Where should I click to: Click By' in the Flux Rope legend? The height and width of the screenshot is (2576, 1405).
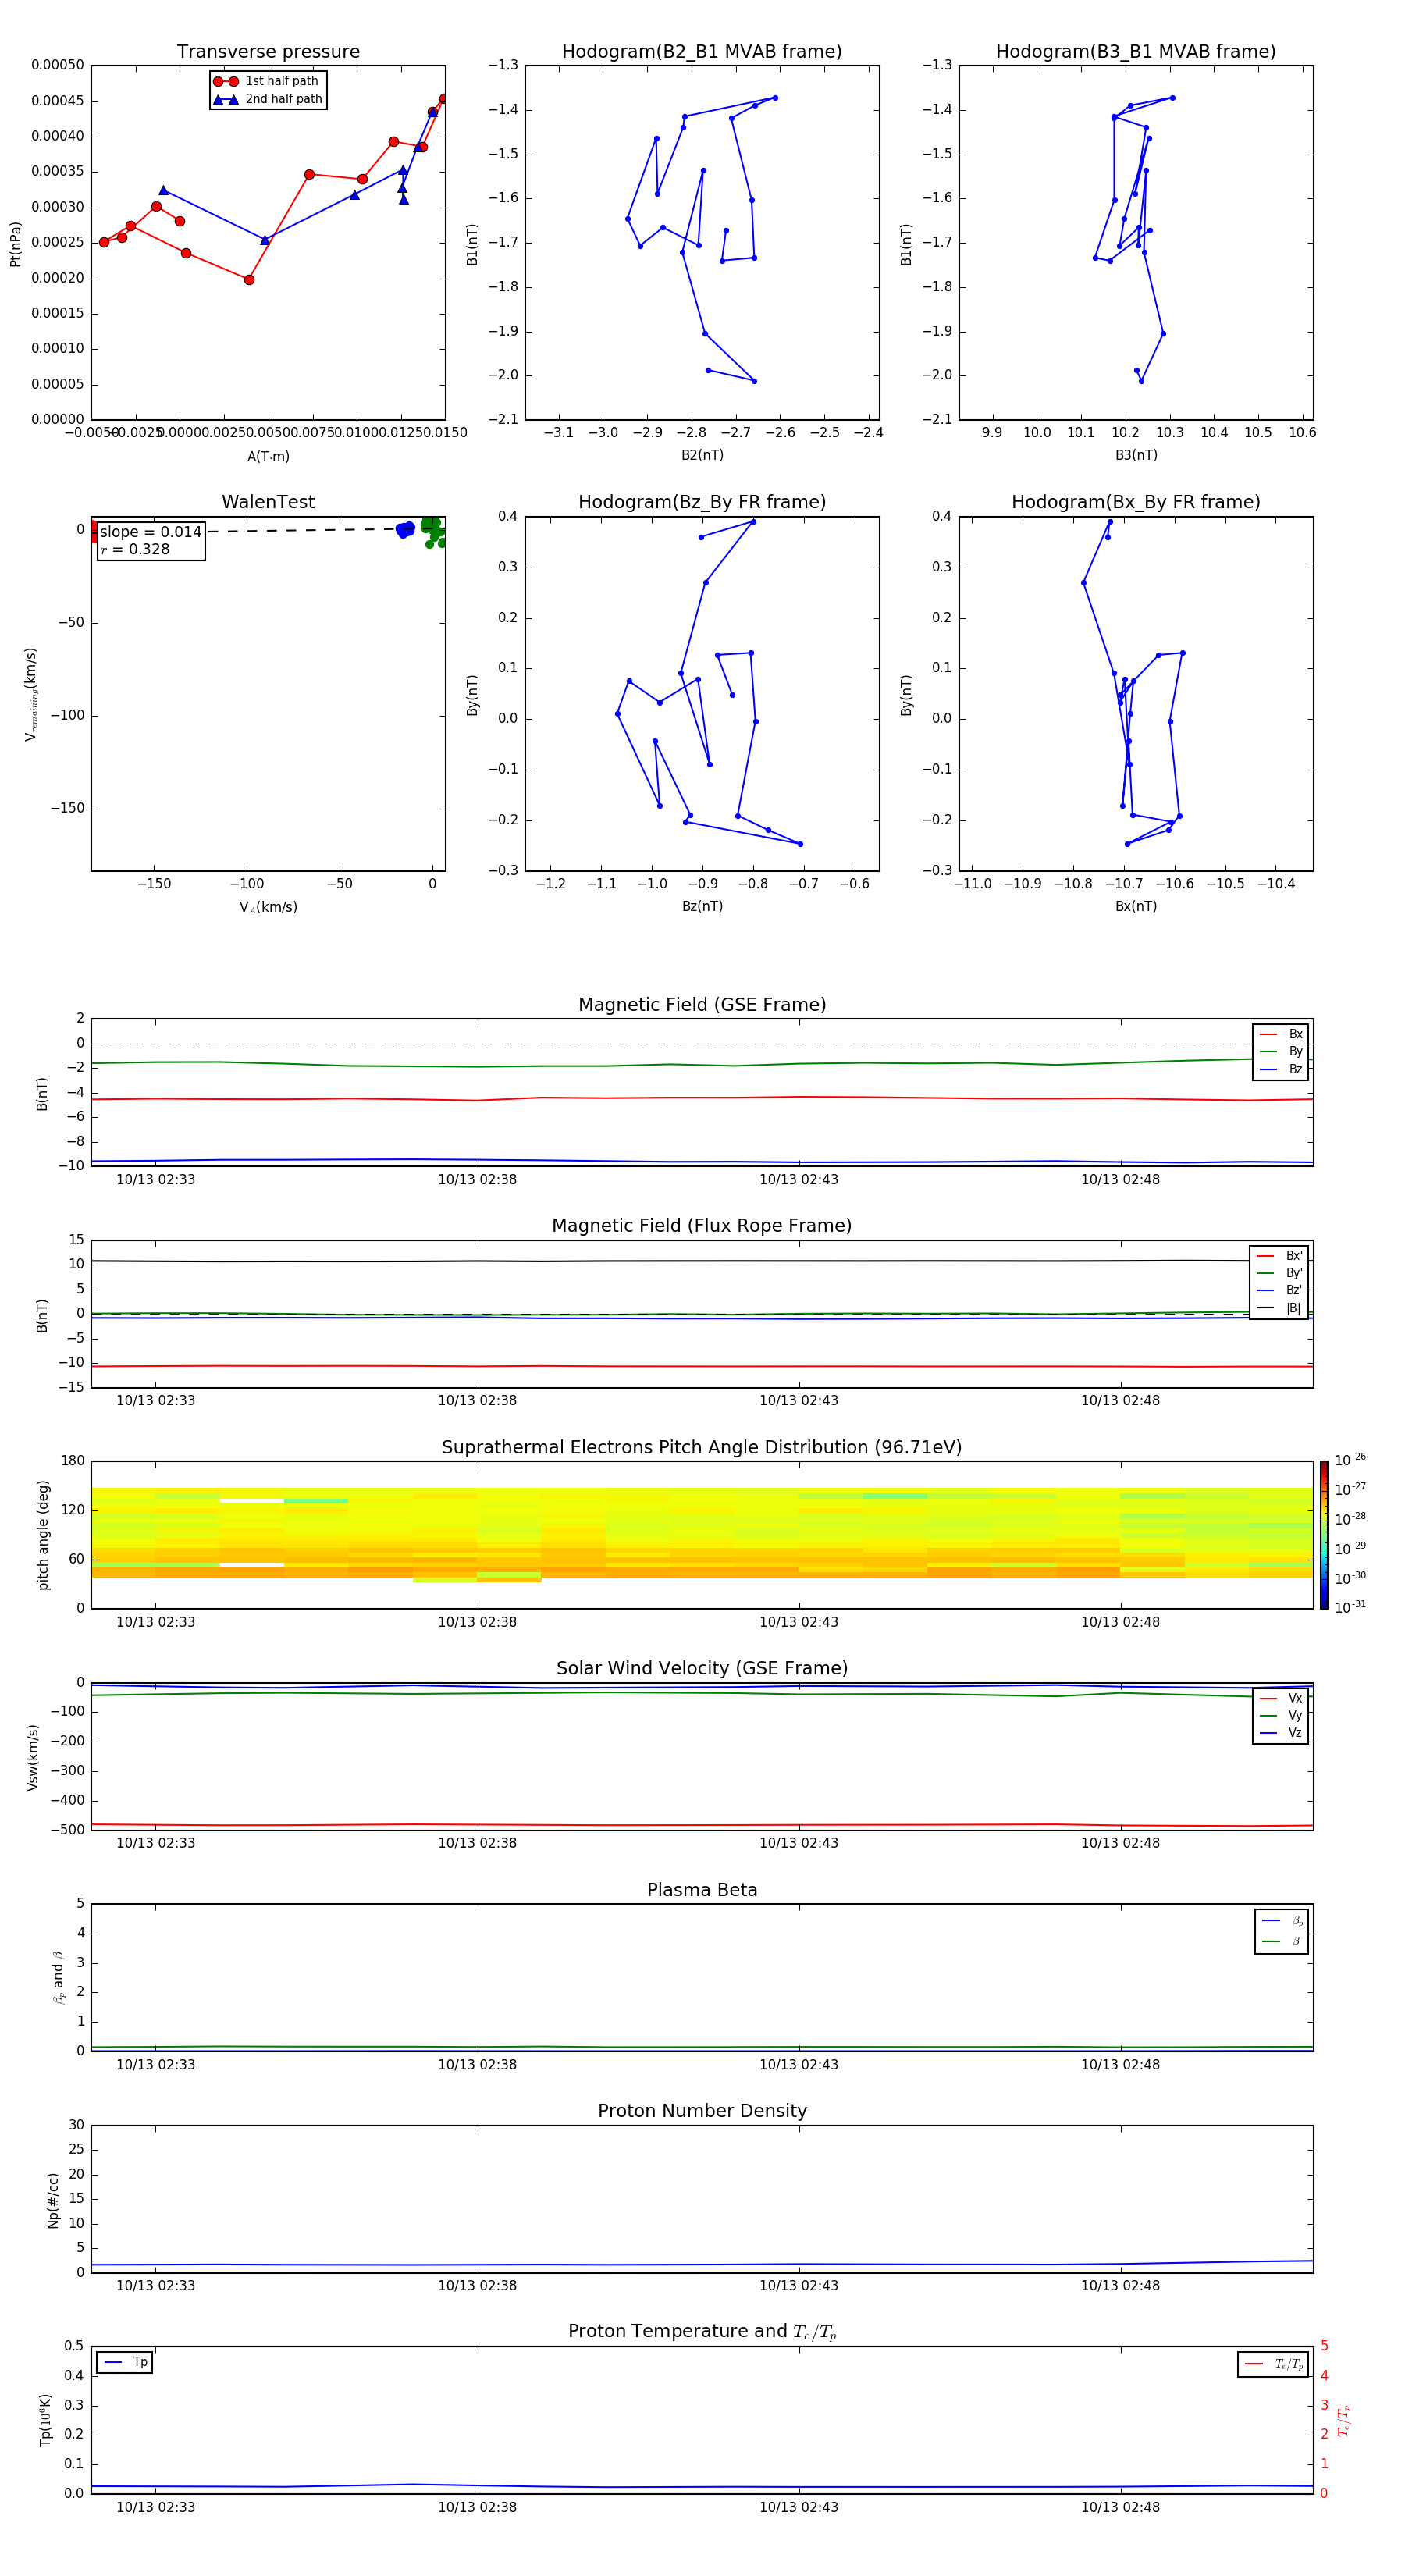1280,1273
